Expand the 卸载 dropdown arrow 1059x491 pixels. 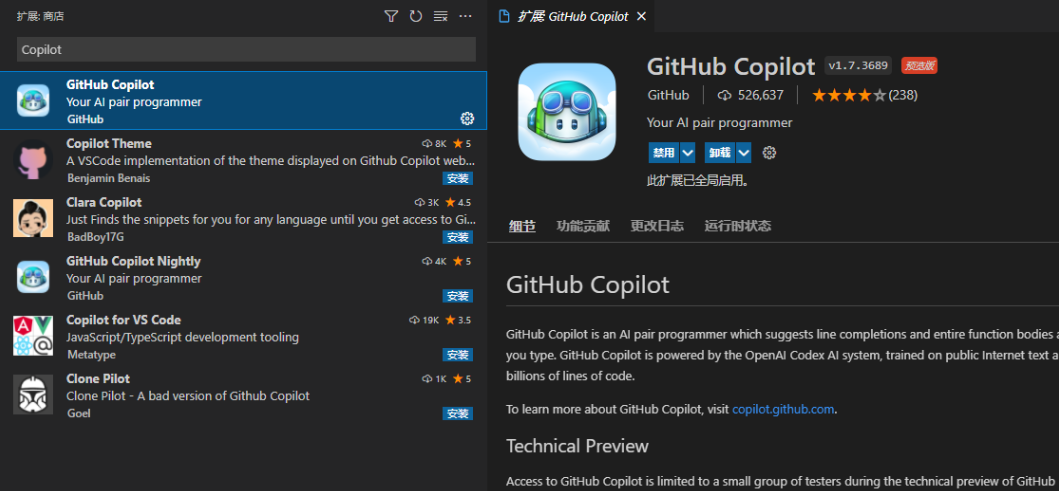tap(744, 153)
